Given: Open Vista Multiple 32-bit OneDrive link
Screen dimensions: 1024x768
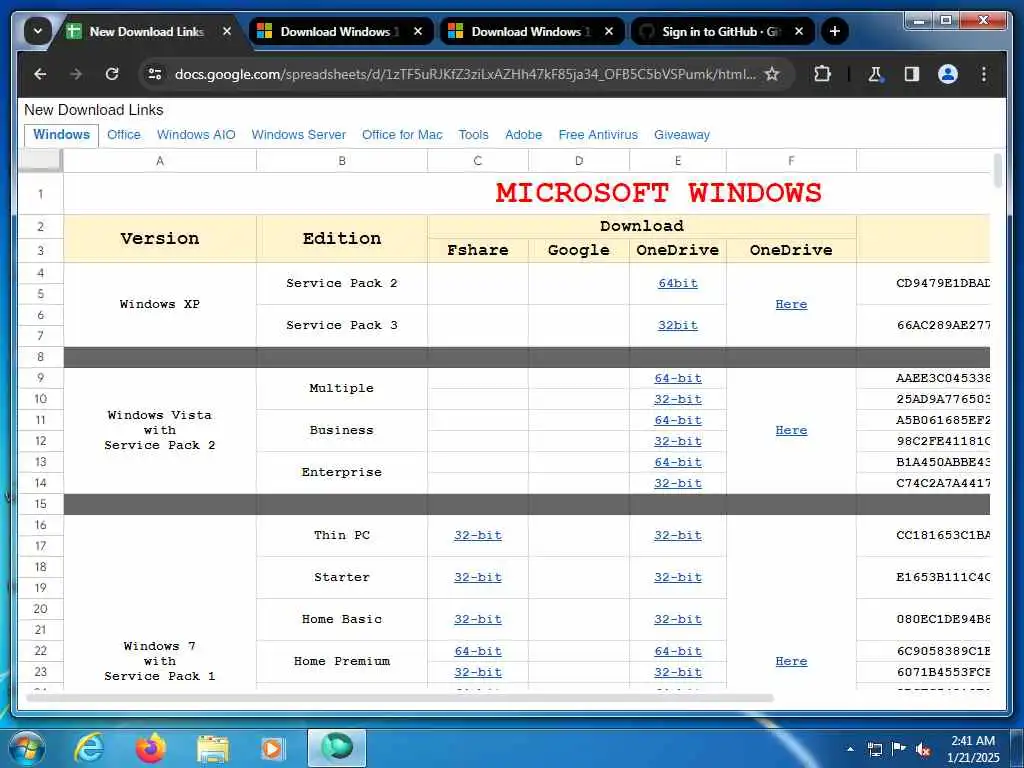Looking at the screenshot, I should (678, 400).
